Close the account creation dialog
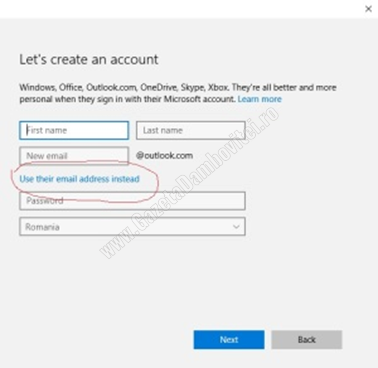The width and height of the screenshot is (378, 368). (368, 9)
